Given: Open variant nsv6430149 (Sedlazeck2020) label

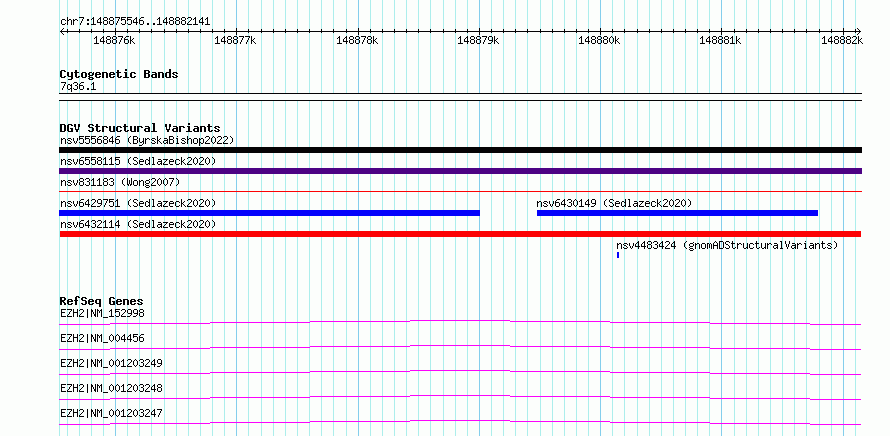Looking at the screenshot, I should point(614,203).
